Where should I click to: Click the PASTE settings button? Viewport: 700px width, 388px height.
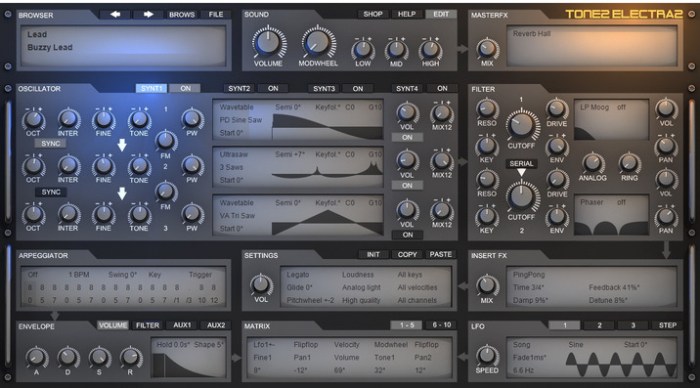pyautogui.click(x=441, y=254)
